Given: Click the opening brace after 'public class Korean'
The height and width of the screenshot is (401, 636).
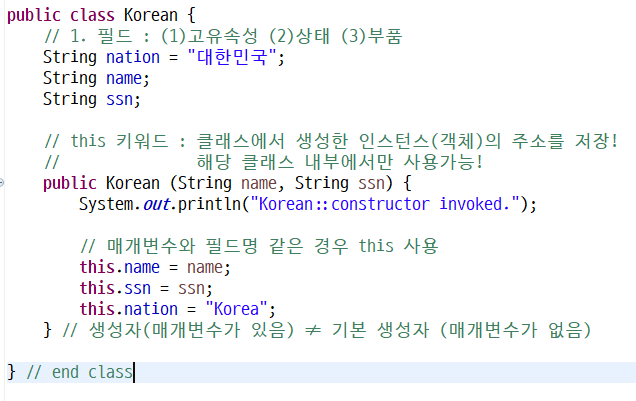Looking at the screenshot, I should pyautogui.click(x=191, y=16).
